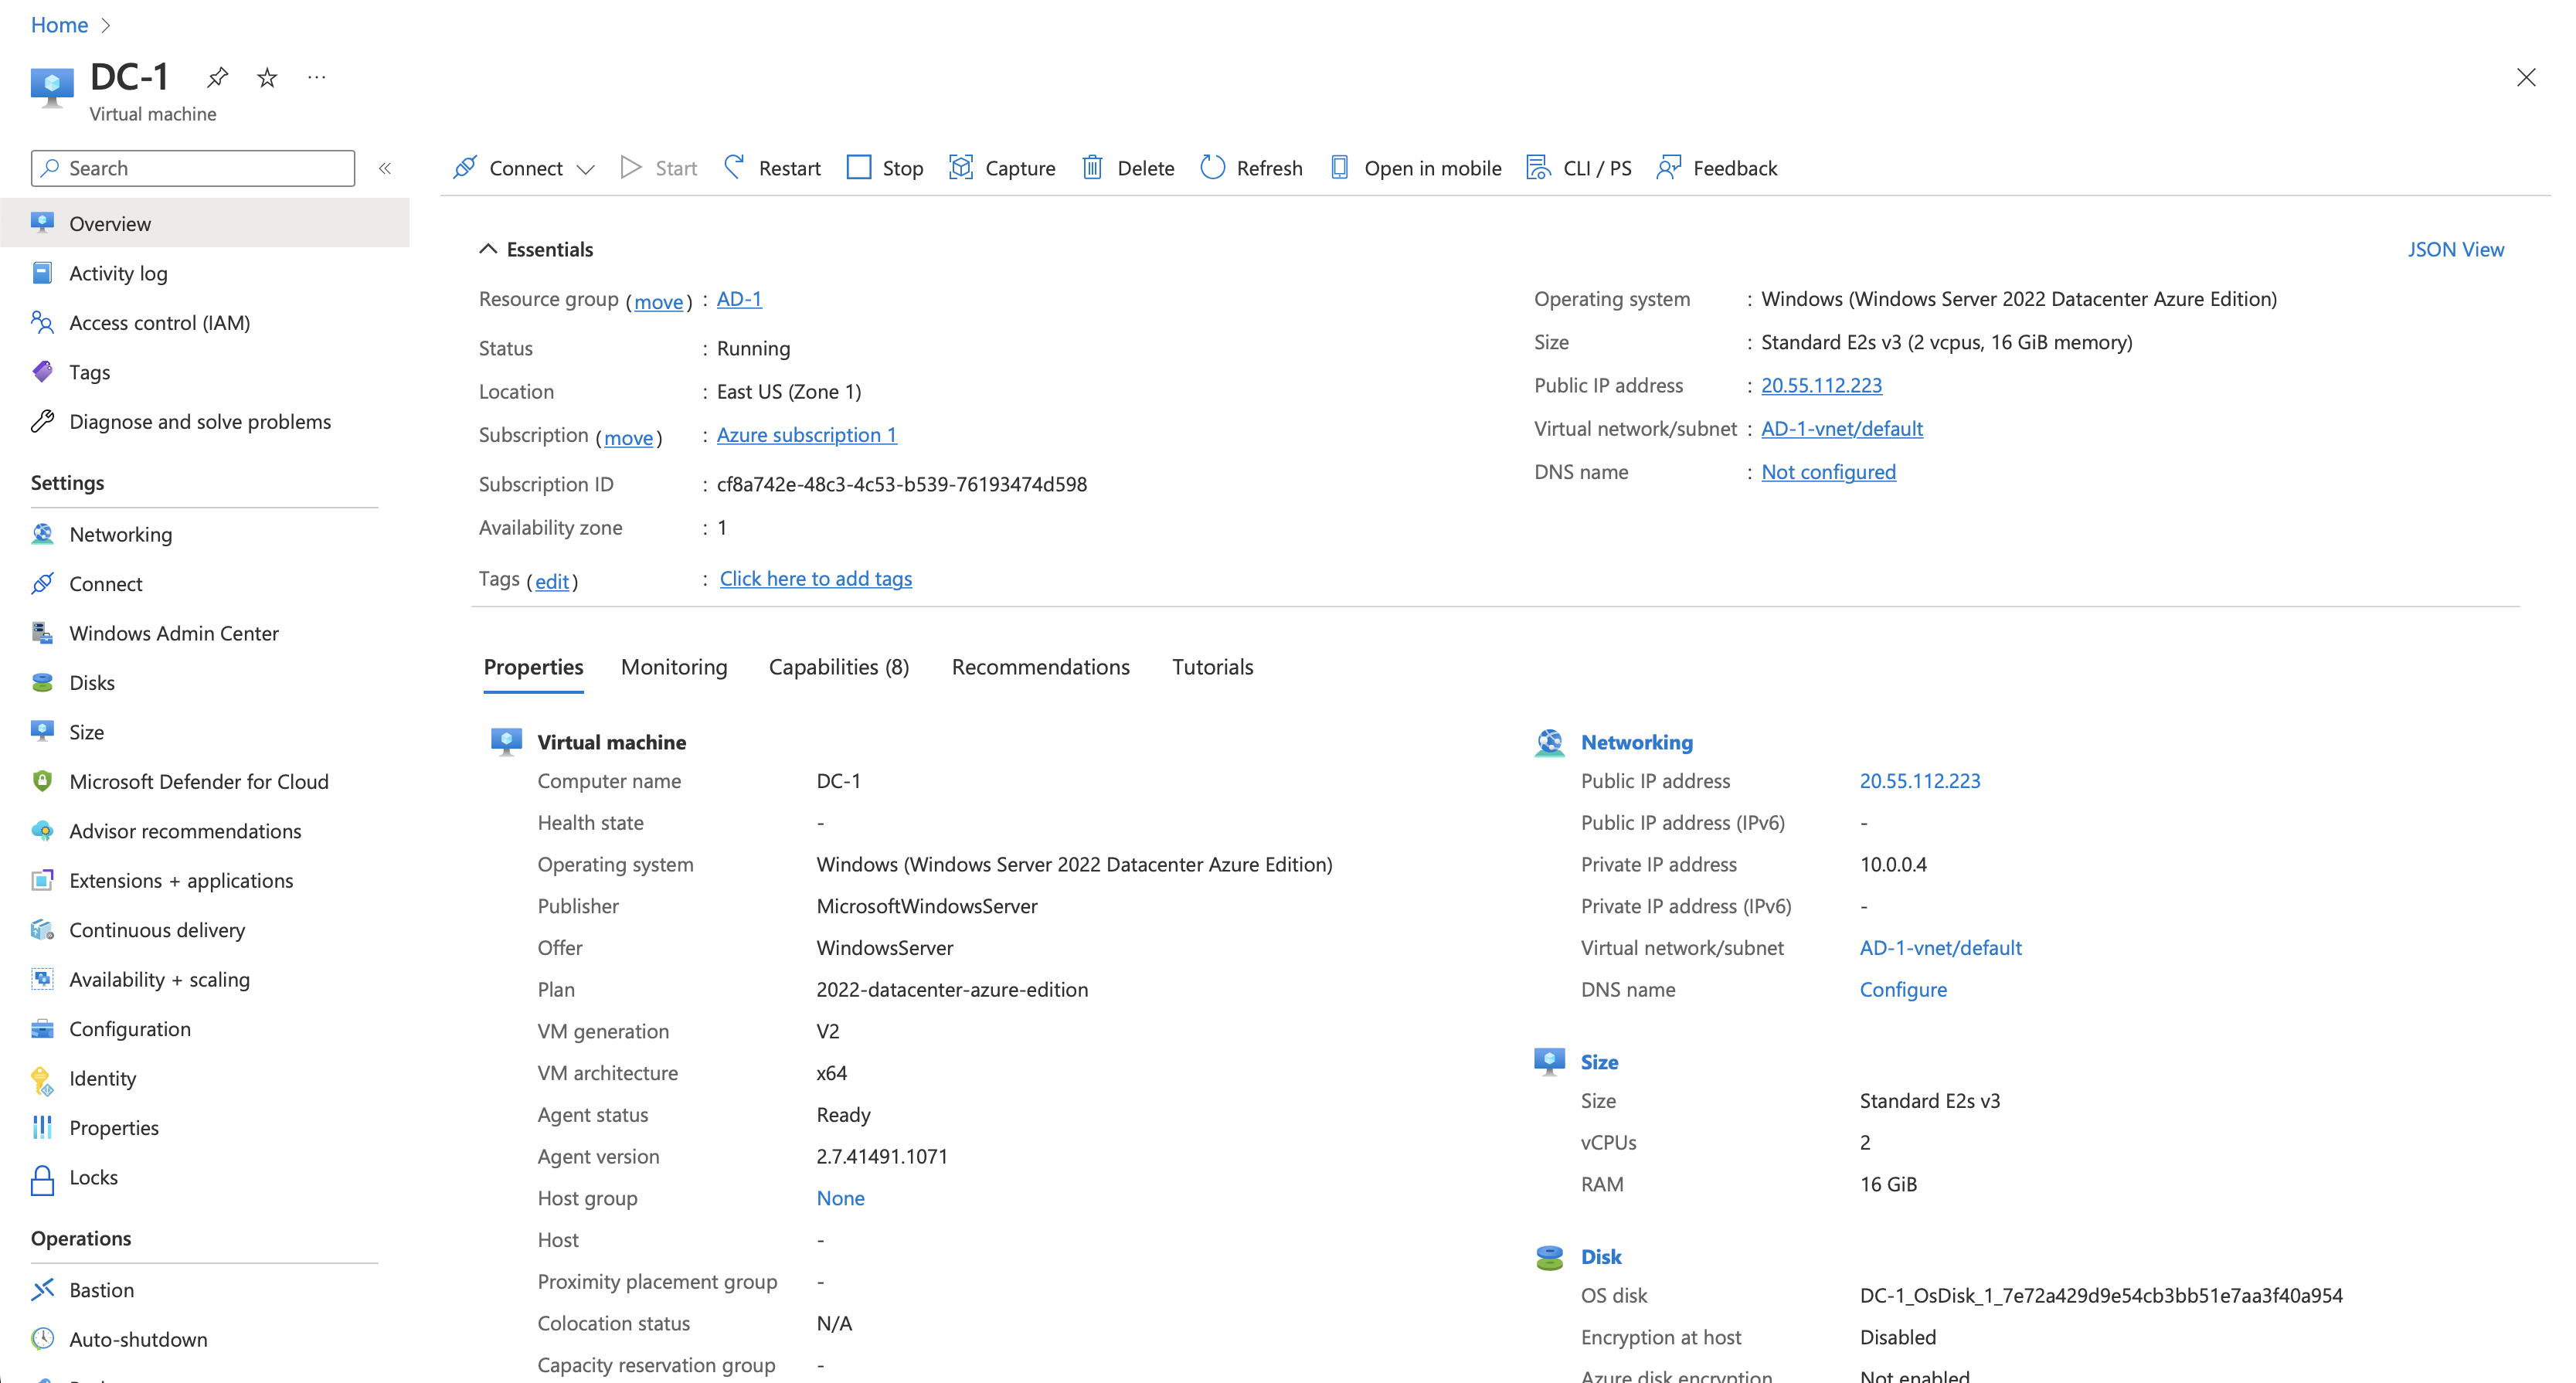Open the Bastion operations page
This screenshot has width=2576, height=1383.
point(101,1290)
